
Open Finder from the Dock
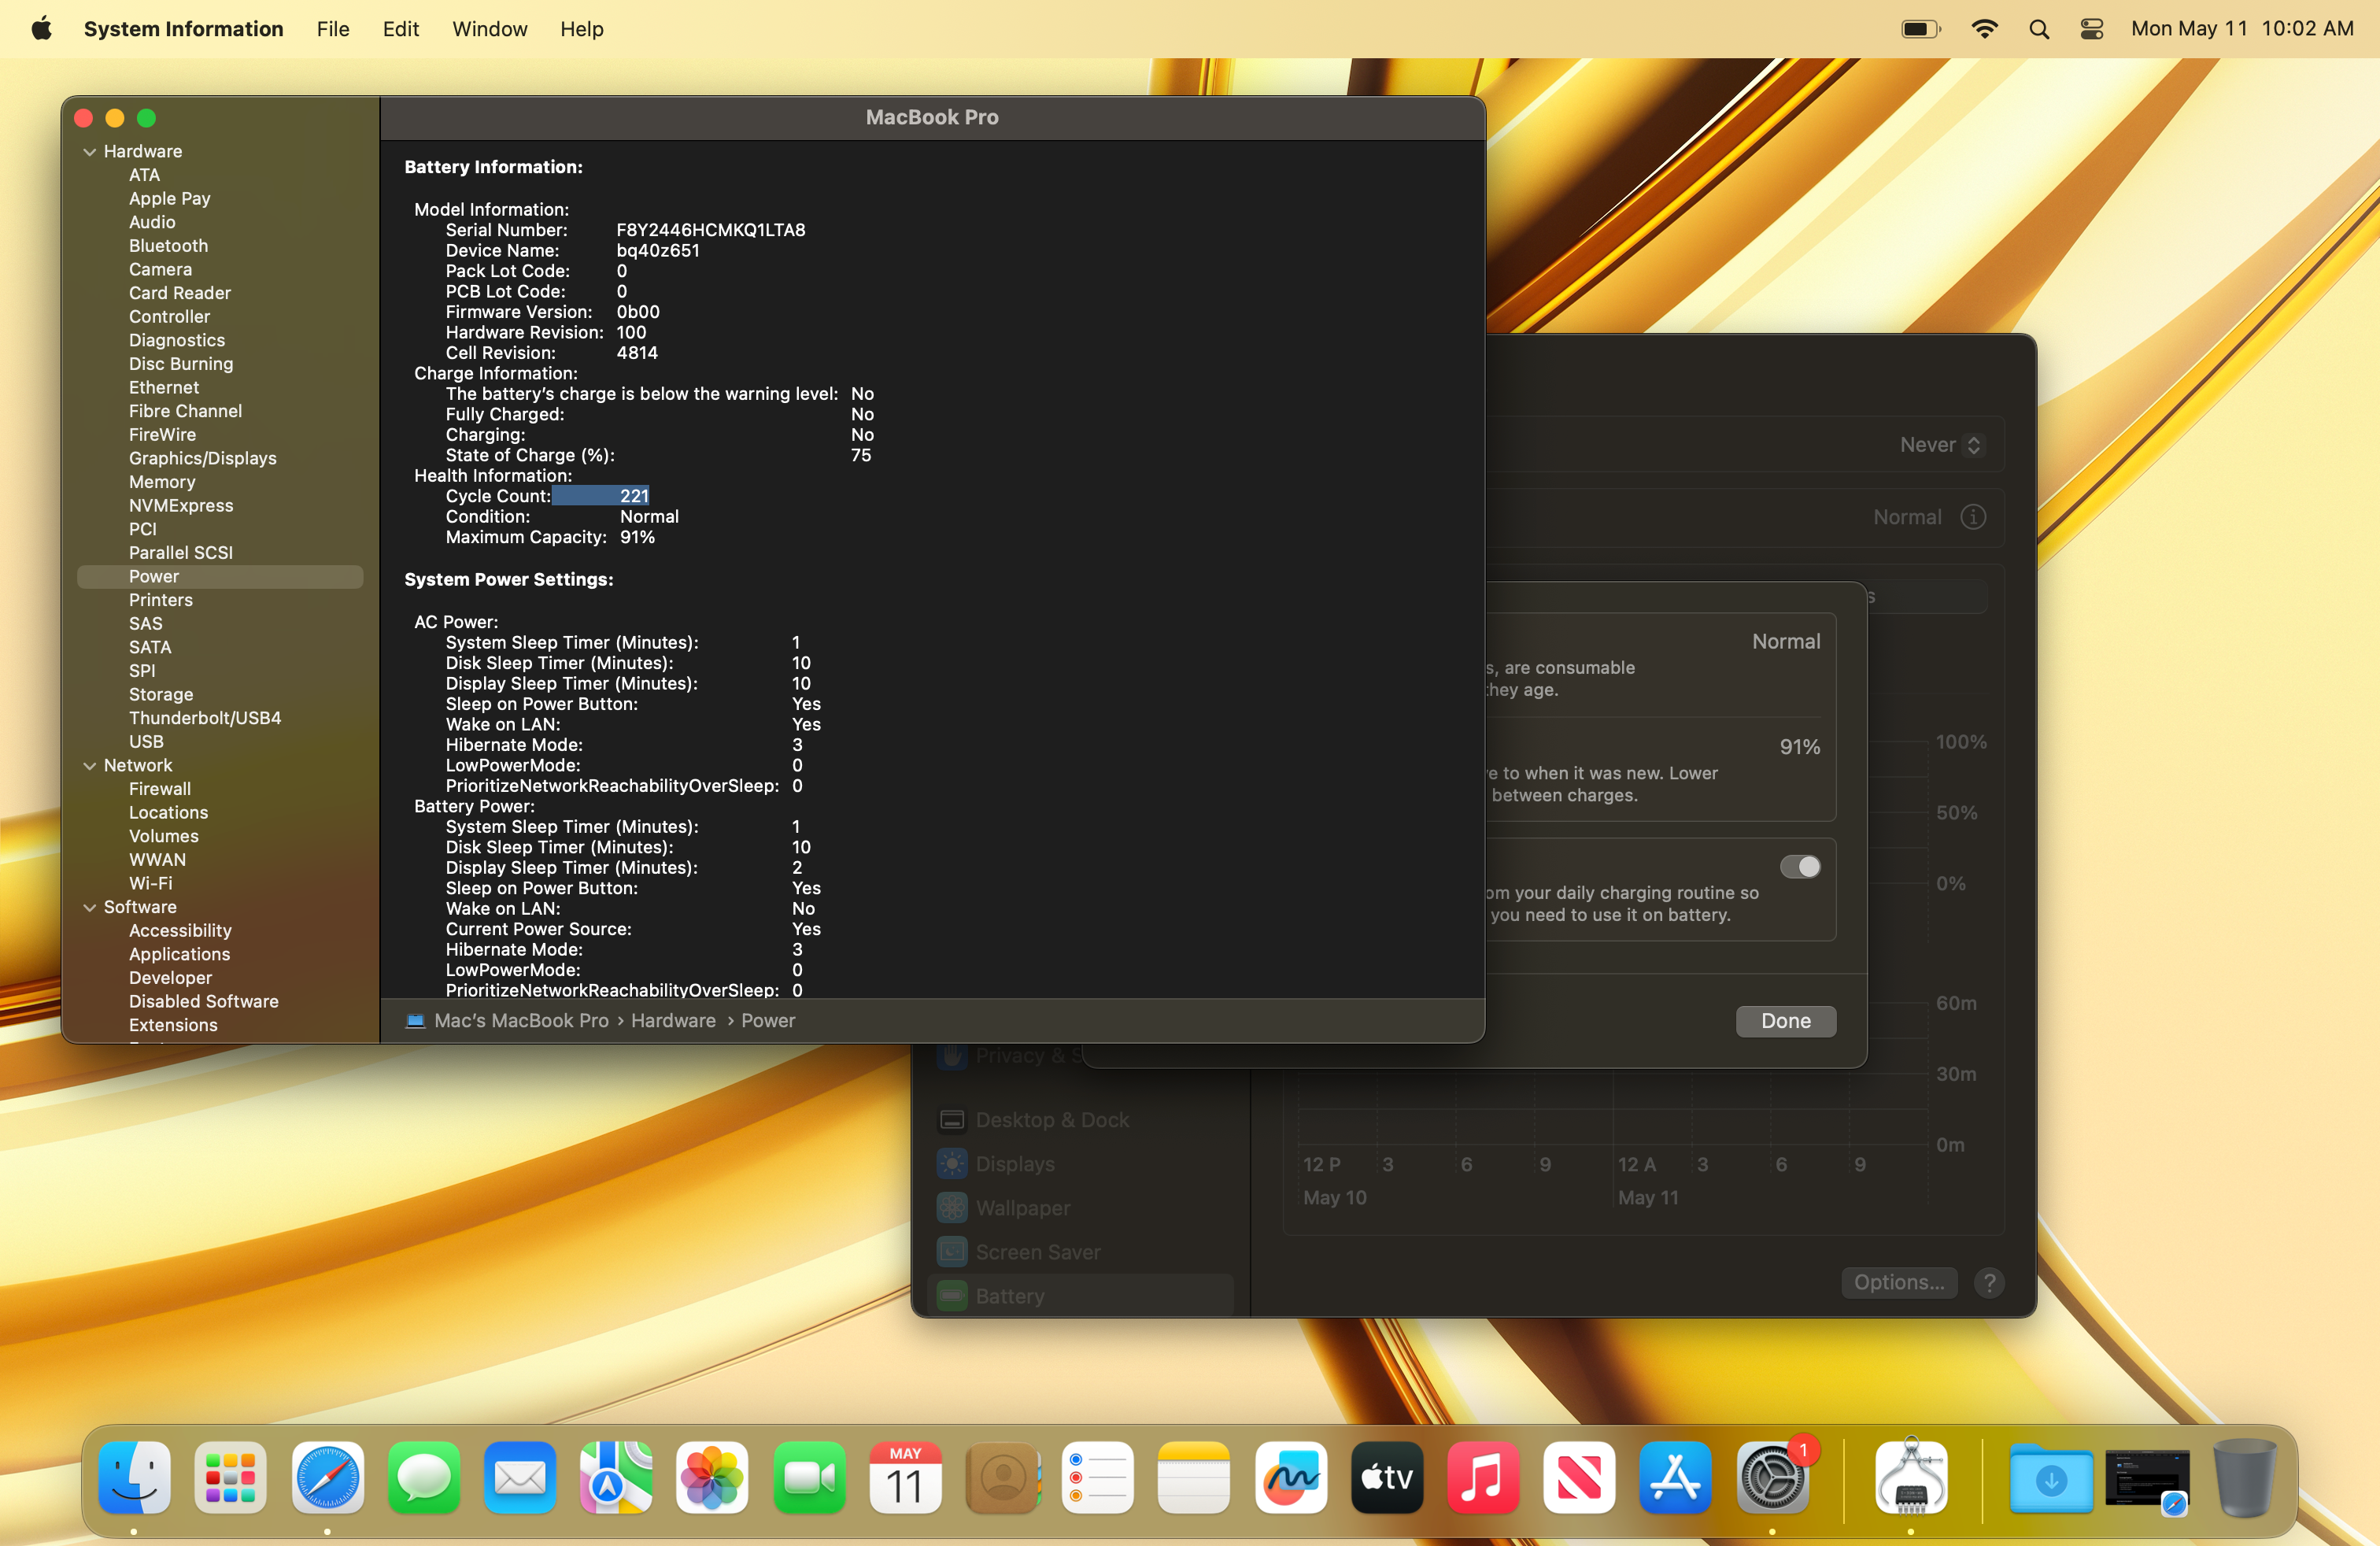click(x=134, y=1477)
